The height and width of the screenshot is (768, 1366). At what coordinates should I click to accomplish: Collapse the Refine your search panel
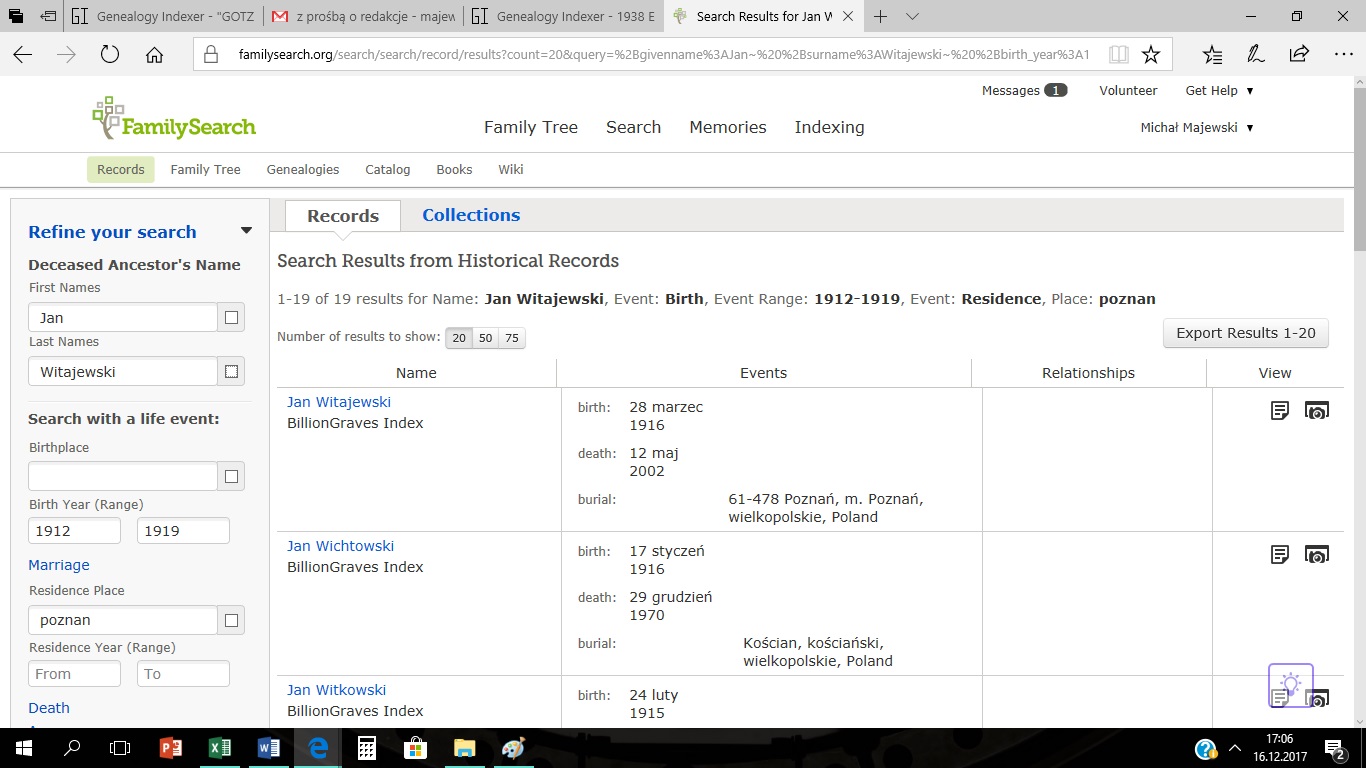point(246,231)
